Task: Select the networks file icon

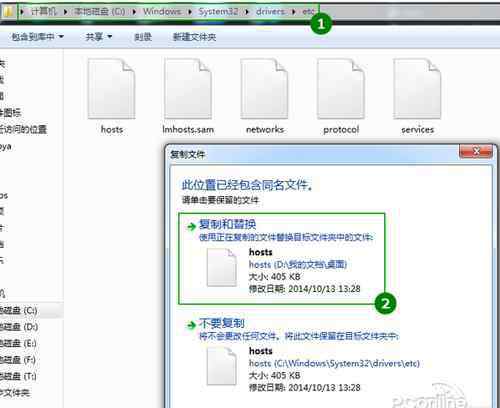Action: [265, 89]
